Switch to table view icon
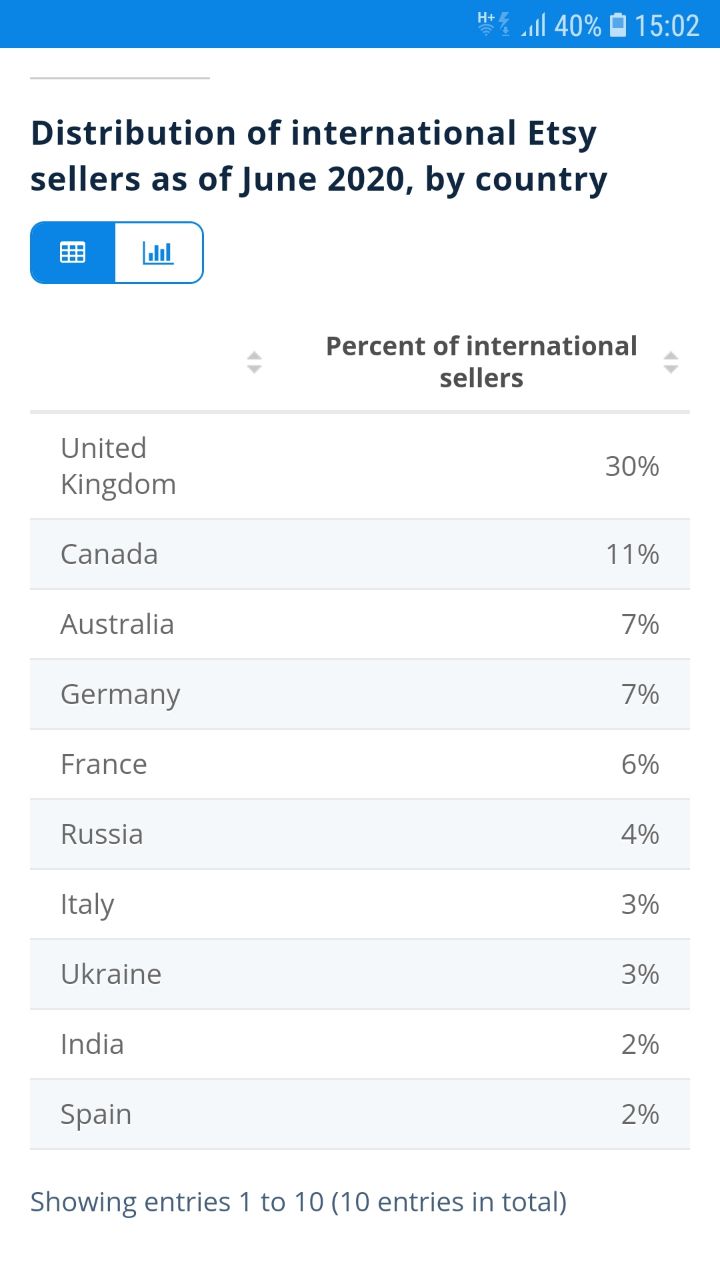This screenshot has width=720, height=1280. point(73,253)
